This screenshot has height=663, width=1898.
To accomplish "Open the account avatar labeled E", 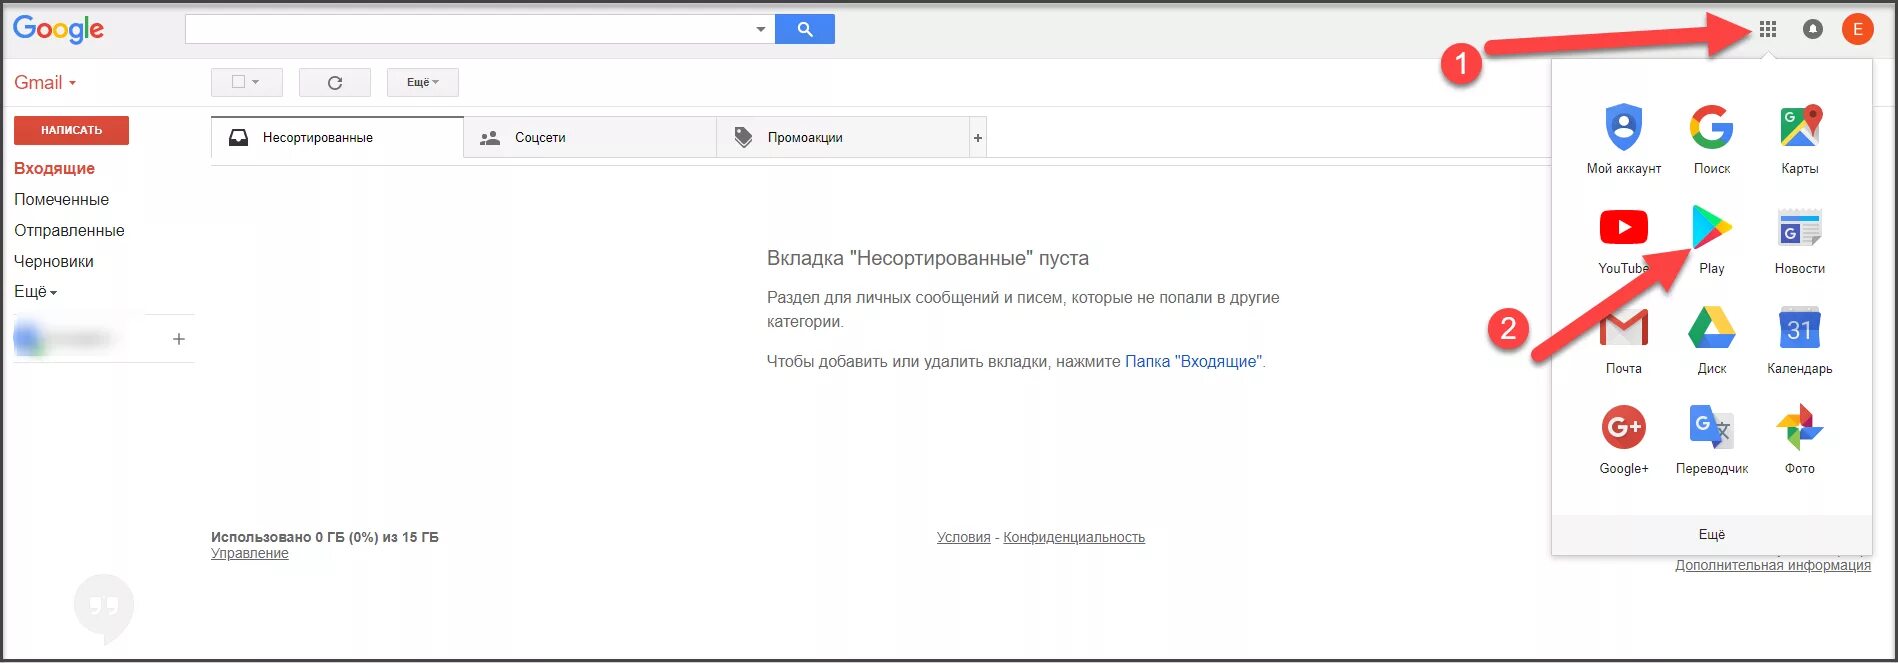I will pos(1858,29).
